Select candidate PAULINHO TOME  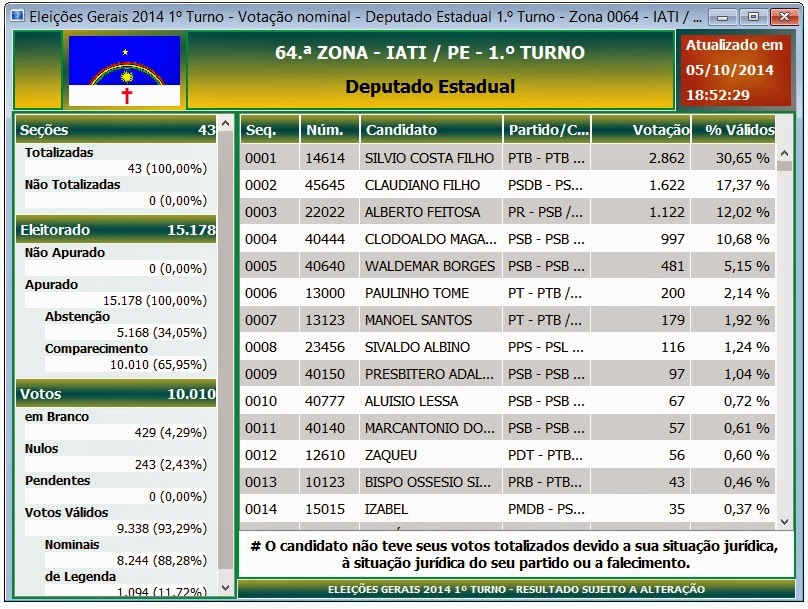[508, 293]
